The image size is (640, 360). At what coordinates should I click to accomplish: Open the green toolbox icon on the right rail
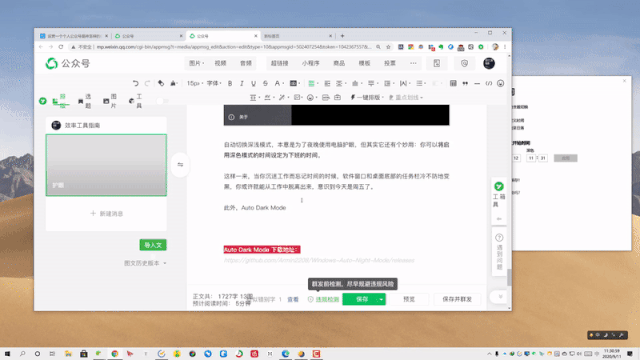point(499,187)
